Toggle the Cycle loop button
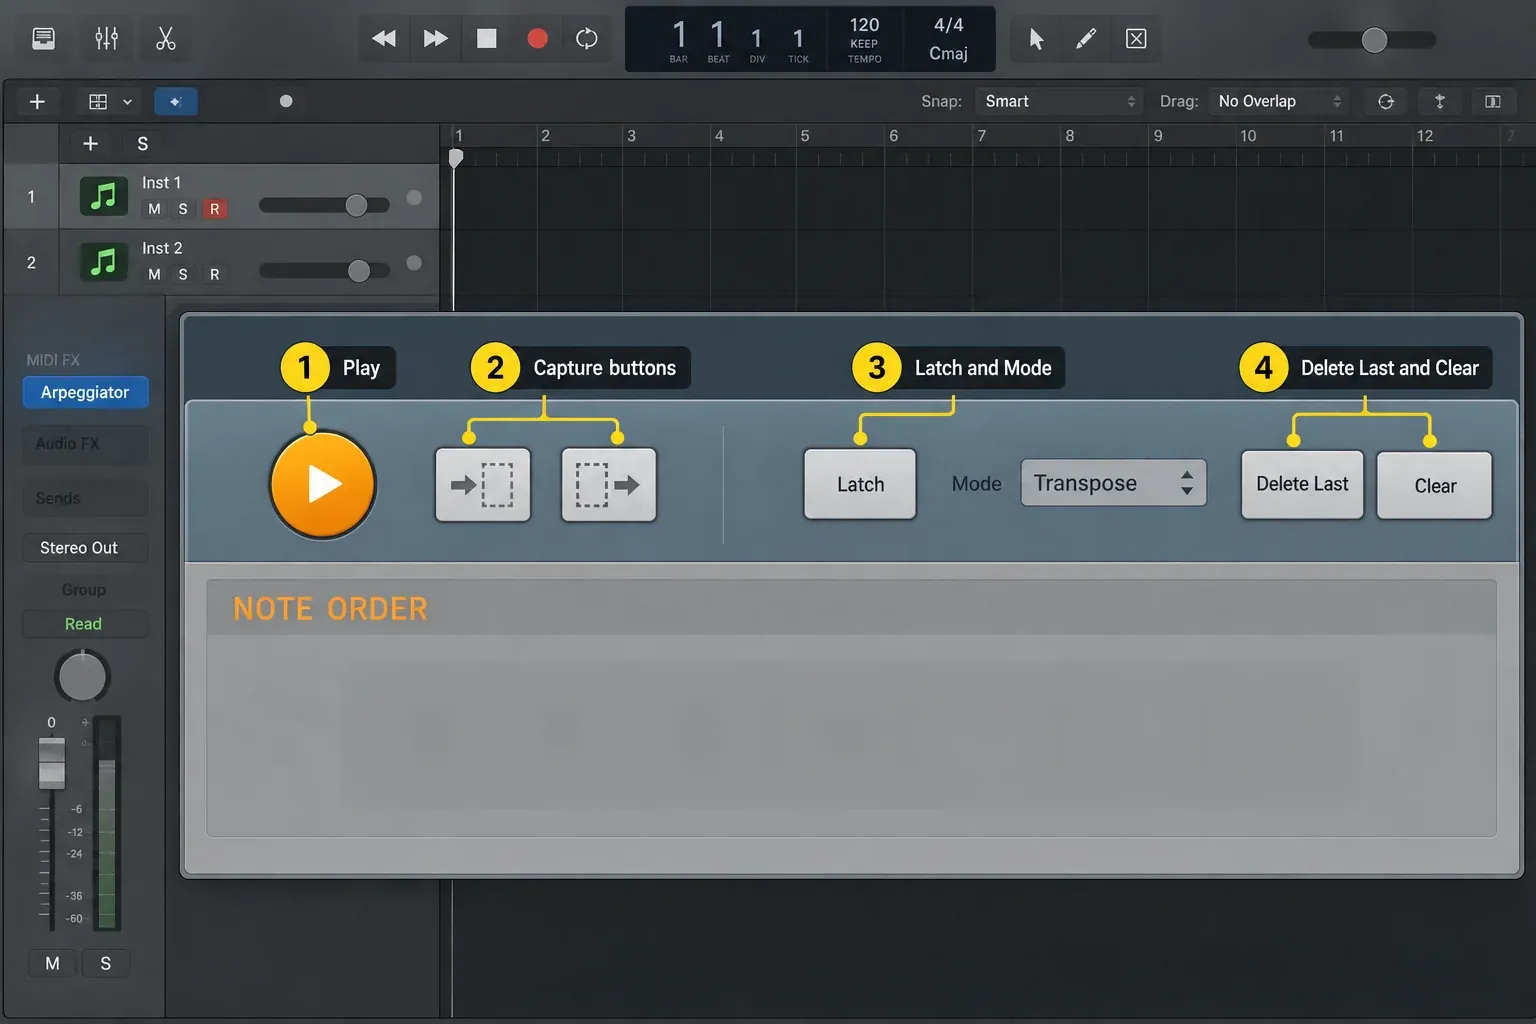This screenshot has width=1536, height=1024. tap(587, 39)
